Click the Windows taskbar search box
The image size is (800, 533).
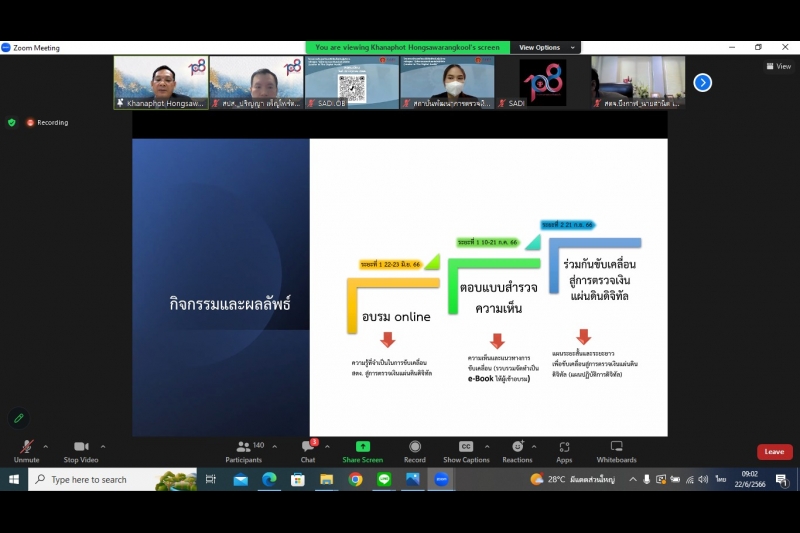112,480
